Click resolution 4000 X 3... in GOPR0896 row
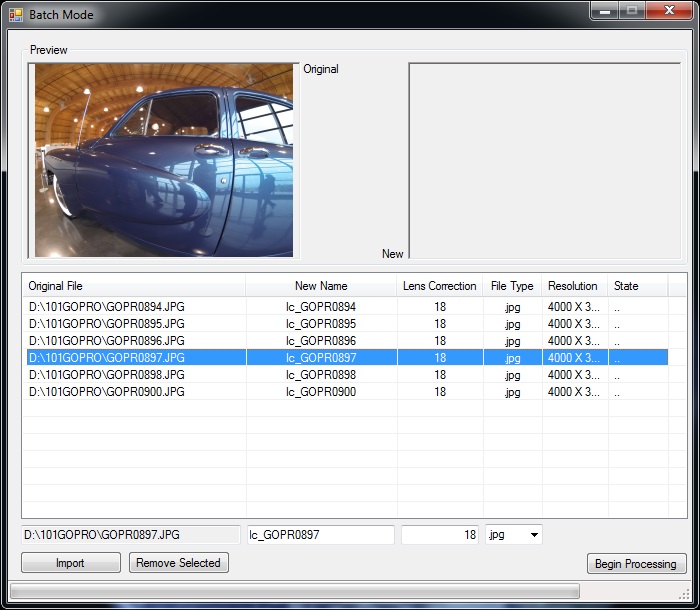The width and height of the screenshot is (700, 610). 574,341
